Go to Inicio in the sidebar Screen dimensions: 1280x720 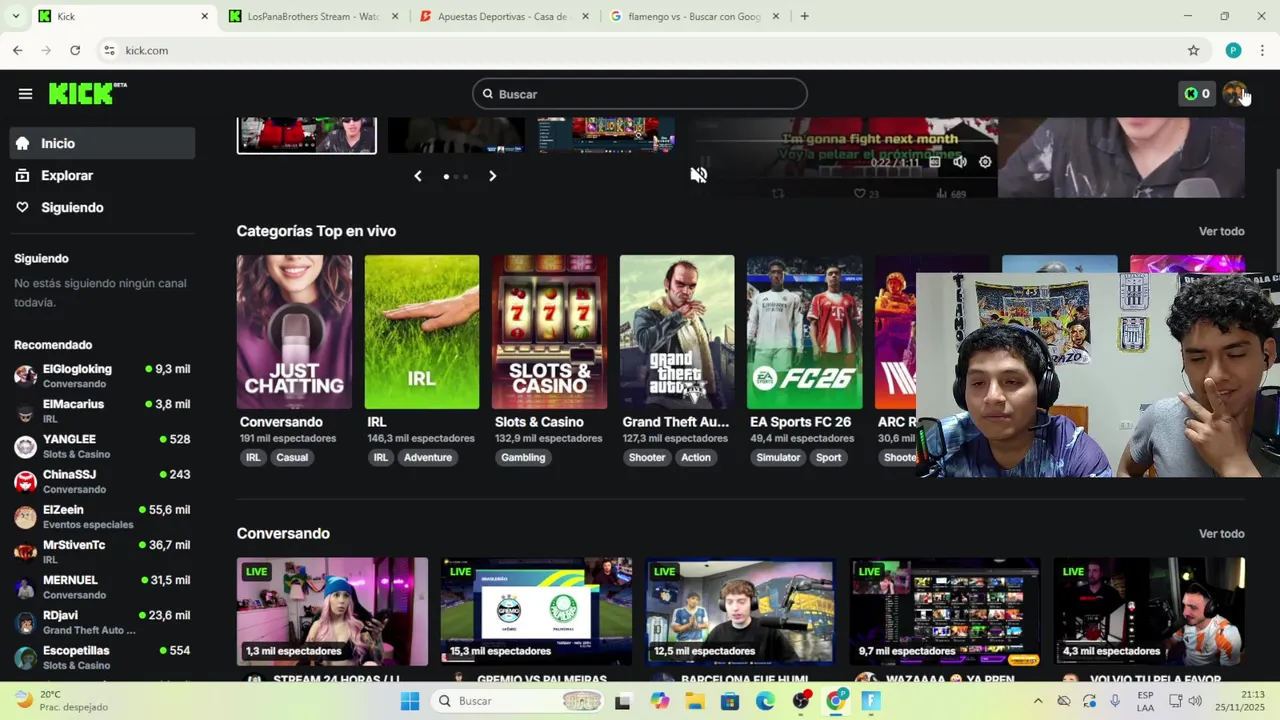click(102, 143)
